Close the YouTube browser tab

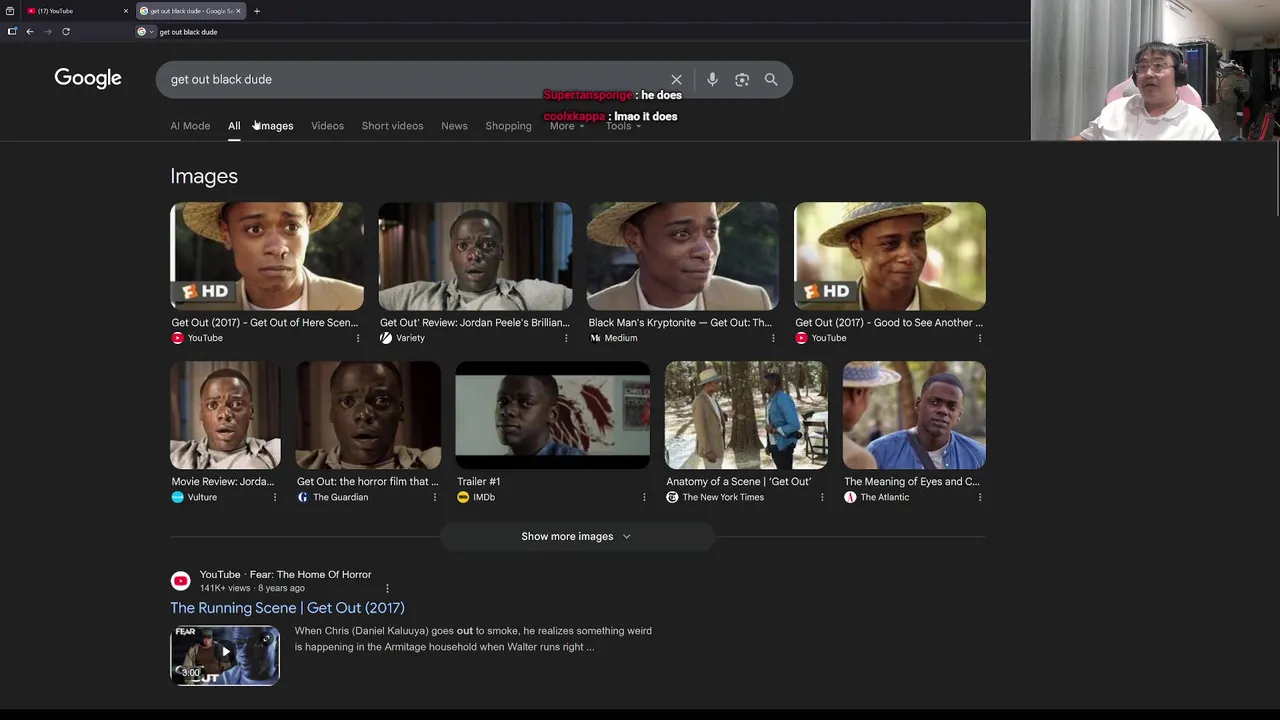(126, 11)
